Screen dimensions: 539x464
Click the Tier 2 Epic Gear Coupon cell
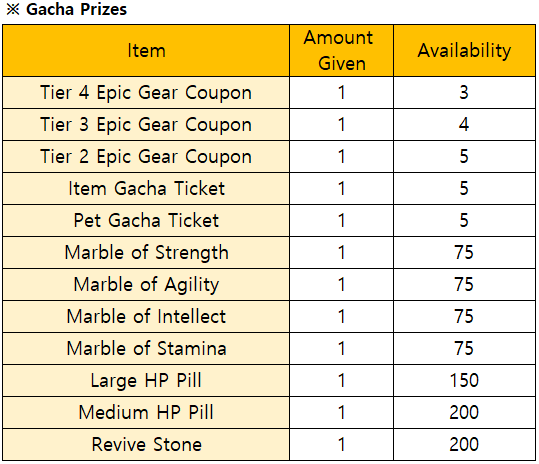coord(146,156)
